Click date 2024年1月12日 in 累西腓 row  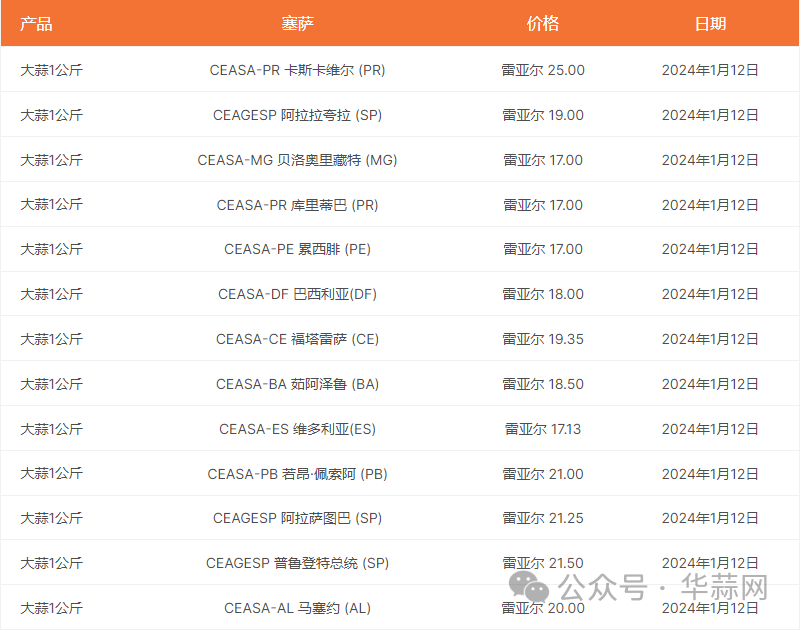coord(710,249)
